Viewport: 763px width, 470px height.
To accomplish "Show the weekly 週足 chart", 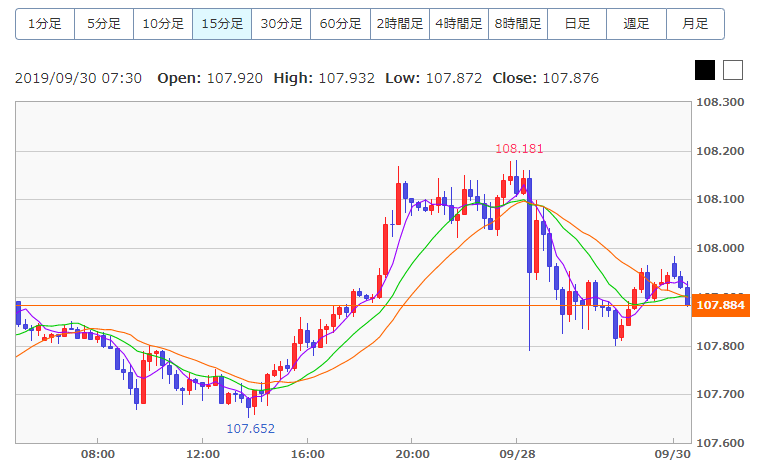I will click(x=636, y=23).
